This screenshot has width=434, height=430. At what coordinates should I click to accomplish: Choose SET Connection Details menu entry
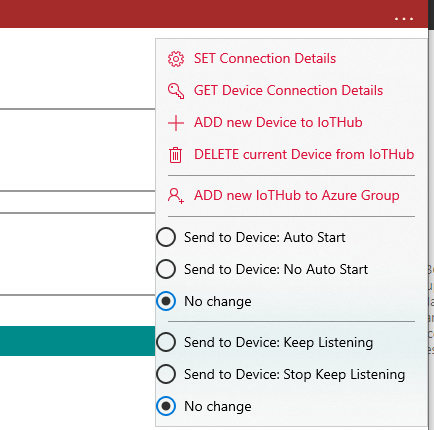tap(265, 59)
